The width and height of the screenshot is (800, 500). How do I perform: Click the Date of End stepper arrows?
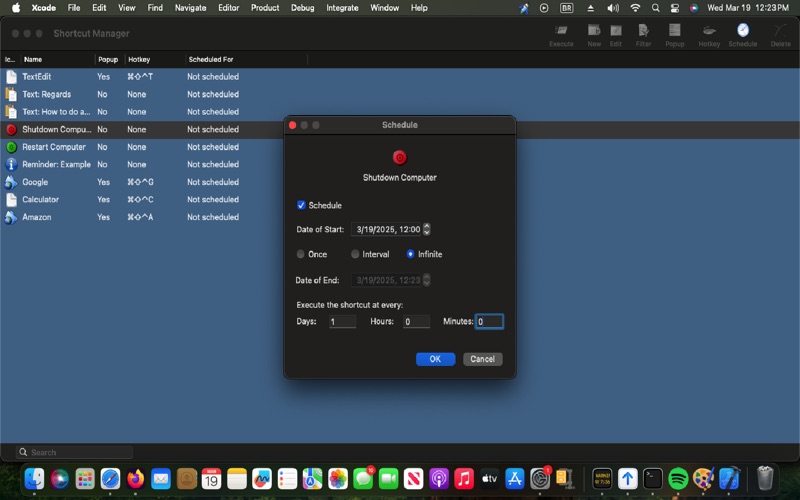(427, 280)
